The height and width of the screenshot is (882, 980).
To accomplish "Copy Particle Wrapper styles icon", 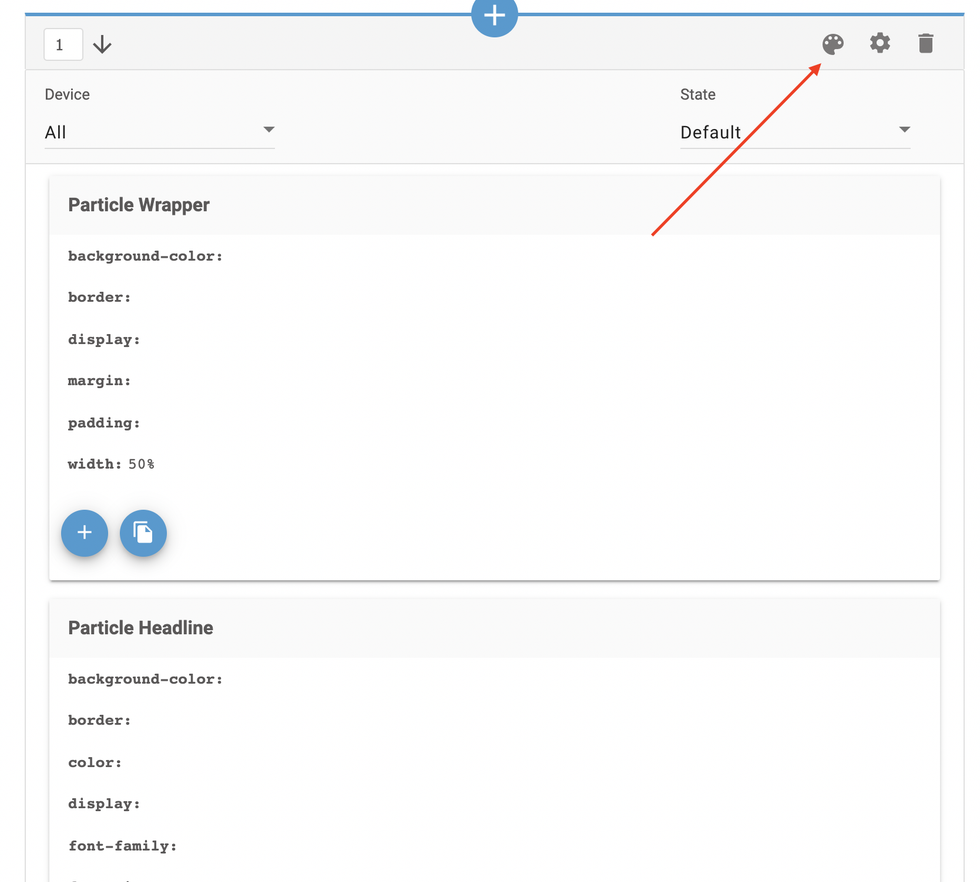I will pyautogui.click(x=143, y=532).
